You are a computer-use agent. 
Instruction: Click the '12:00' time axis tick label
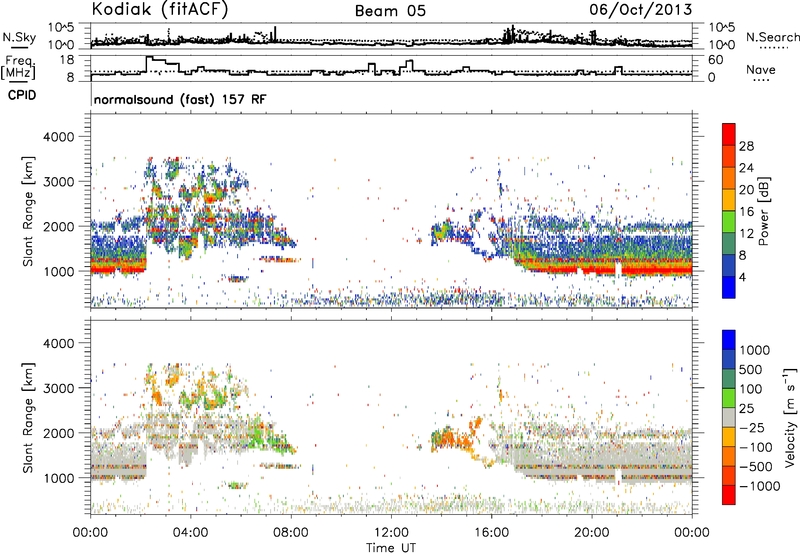tap(391, 533)
